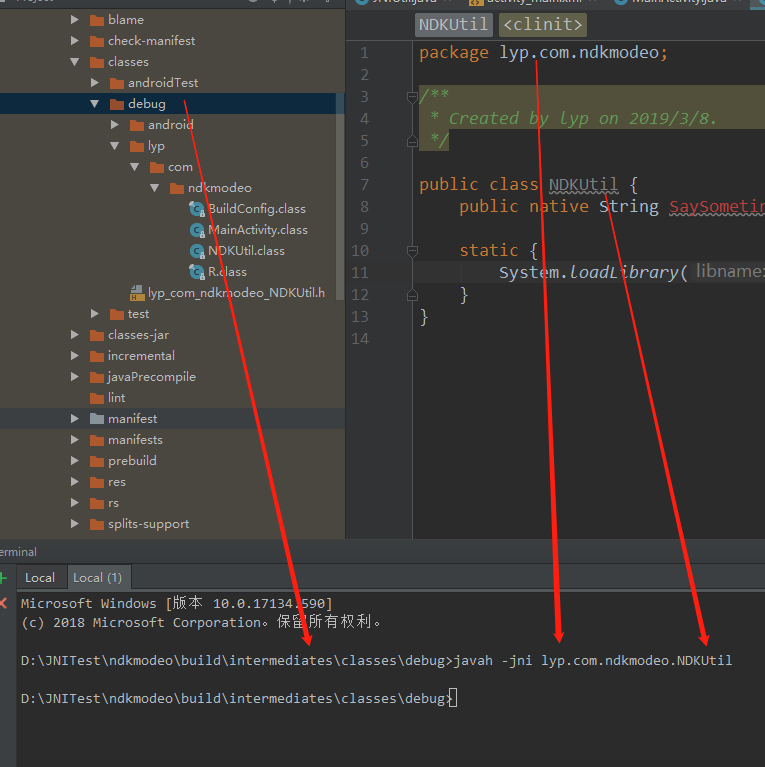Screen dimensions: 765x767
Task: Click the terminal command prompt cursor
Action: coord(453,698)
